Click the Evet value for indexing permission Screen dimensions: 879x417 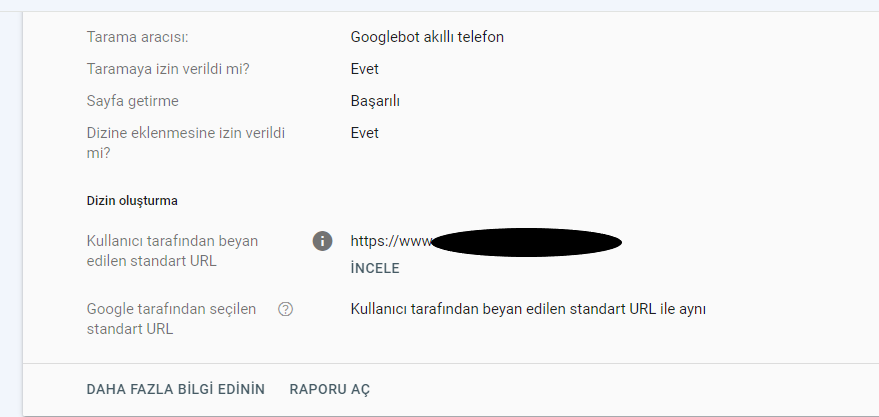364,133
